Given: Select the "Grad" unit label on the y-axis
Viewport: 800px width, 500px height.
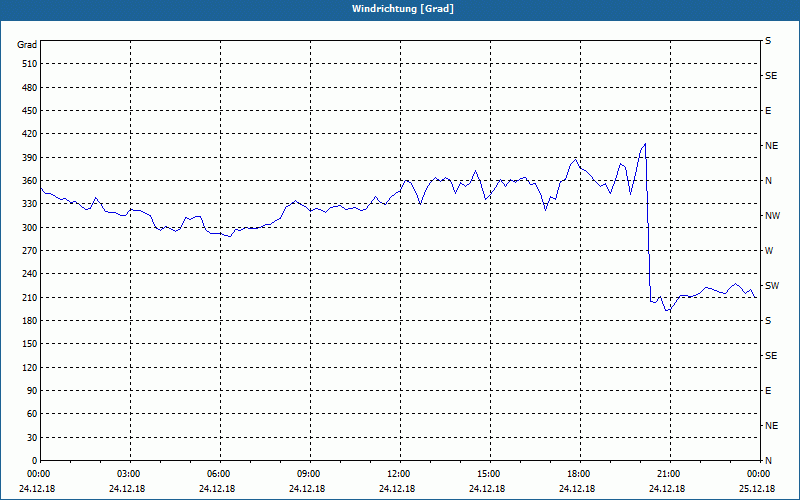Looking at the screenshot, I should click(27, 45).
